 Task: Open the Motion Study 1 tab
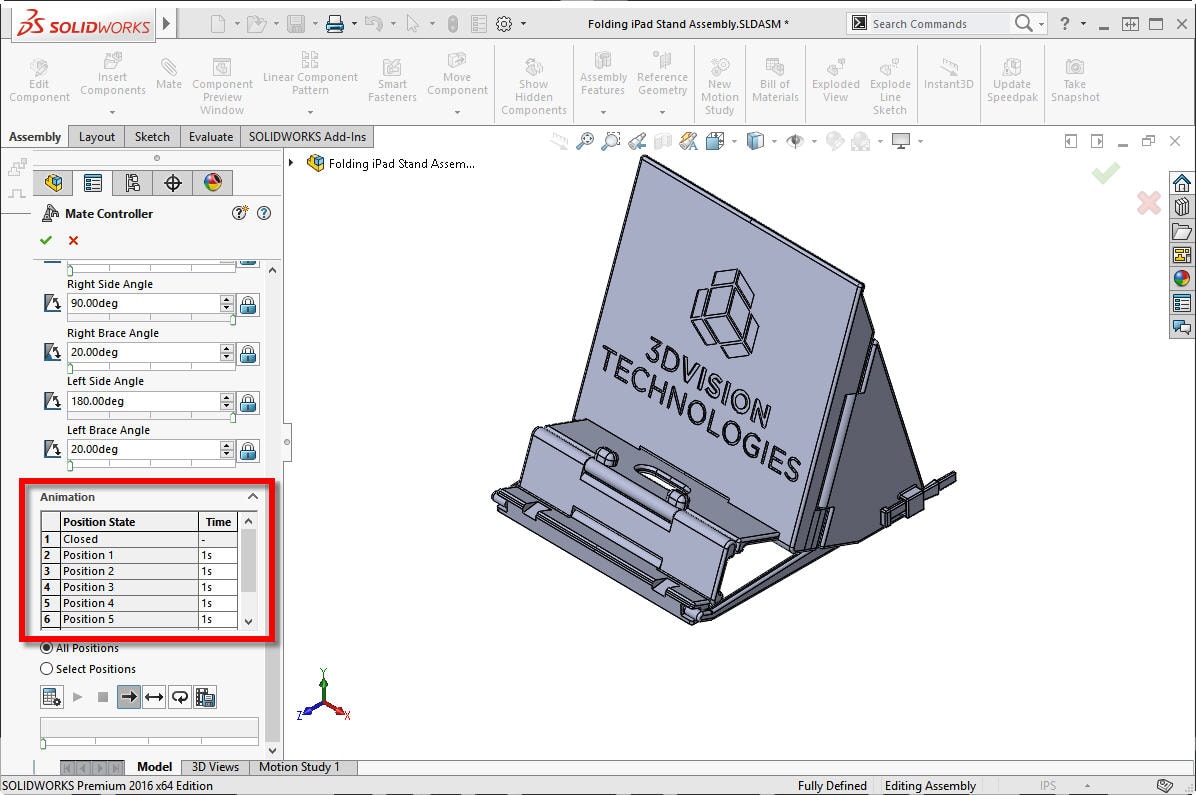coord(299,767)
